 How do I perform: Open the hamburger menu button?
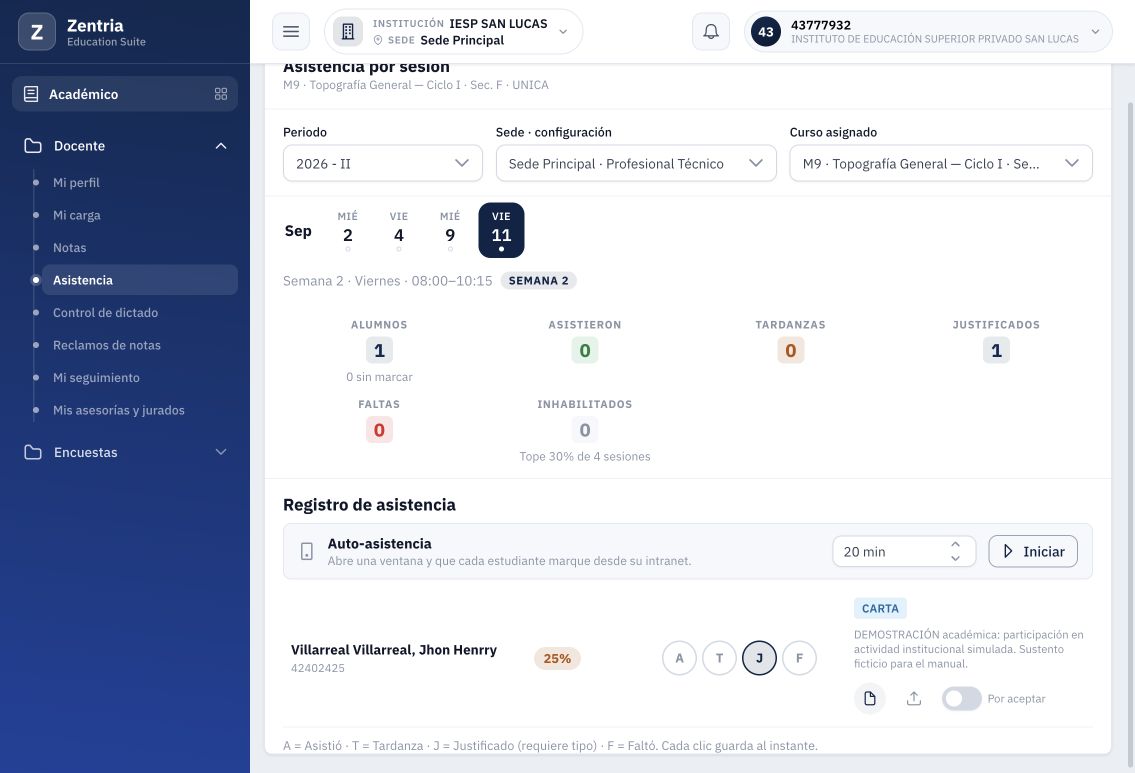[291, 32]
